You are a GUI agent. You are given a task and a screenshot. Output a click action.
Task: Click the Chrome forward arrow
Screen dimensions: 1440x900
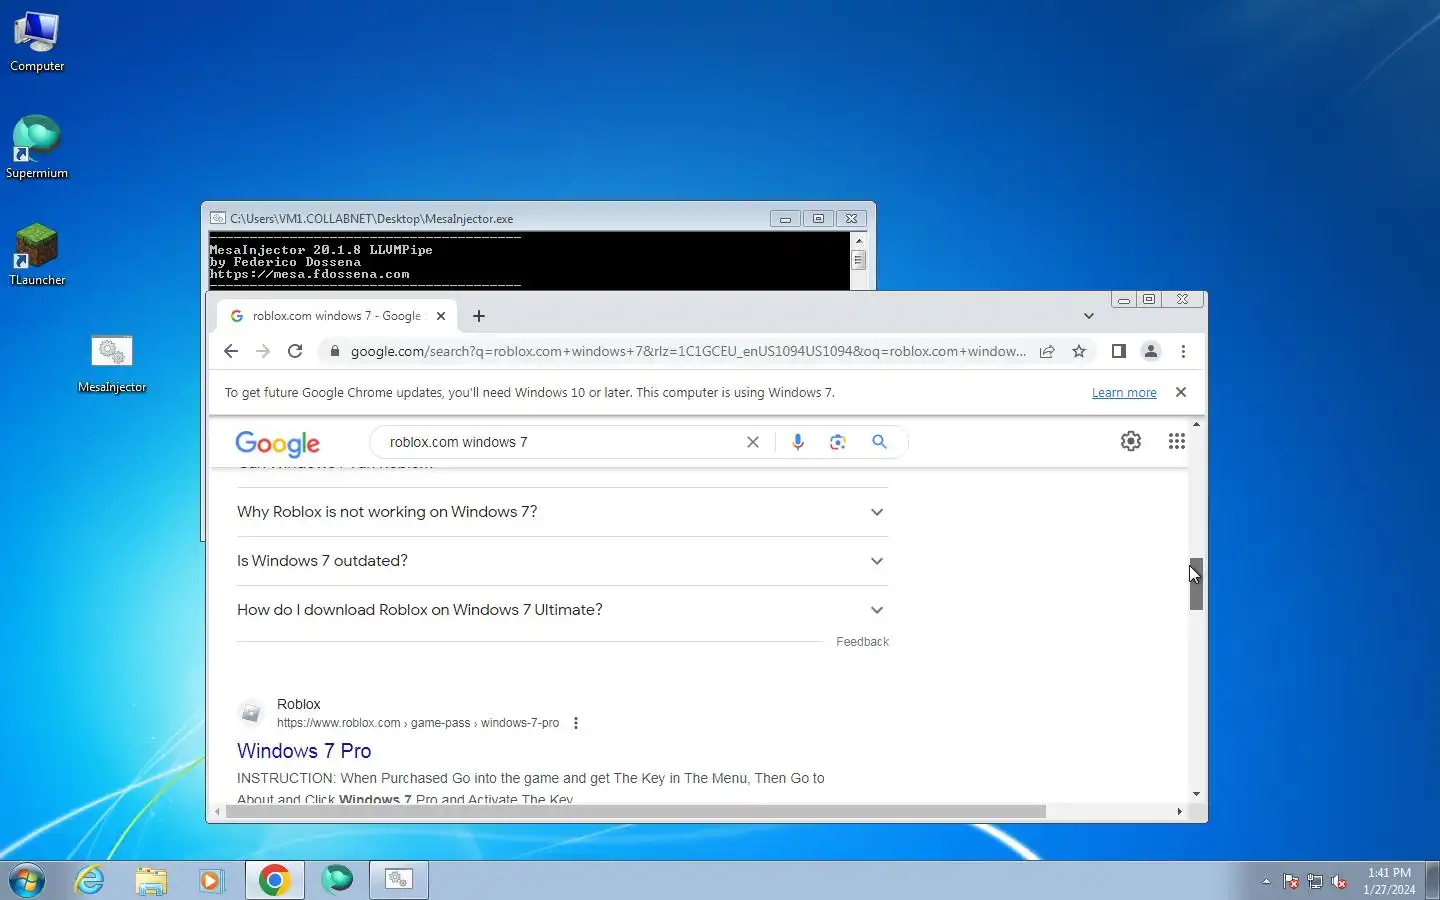coord(263,351)
